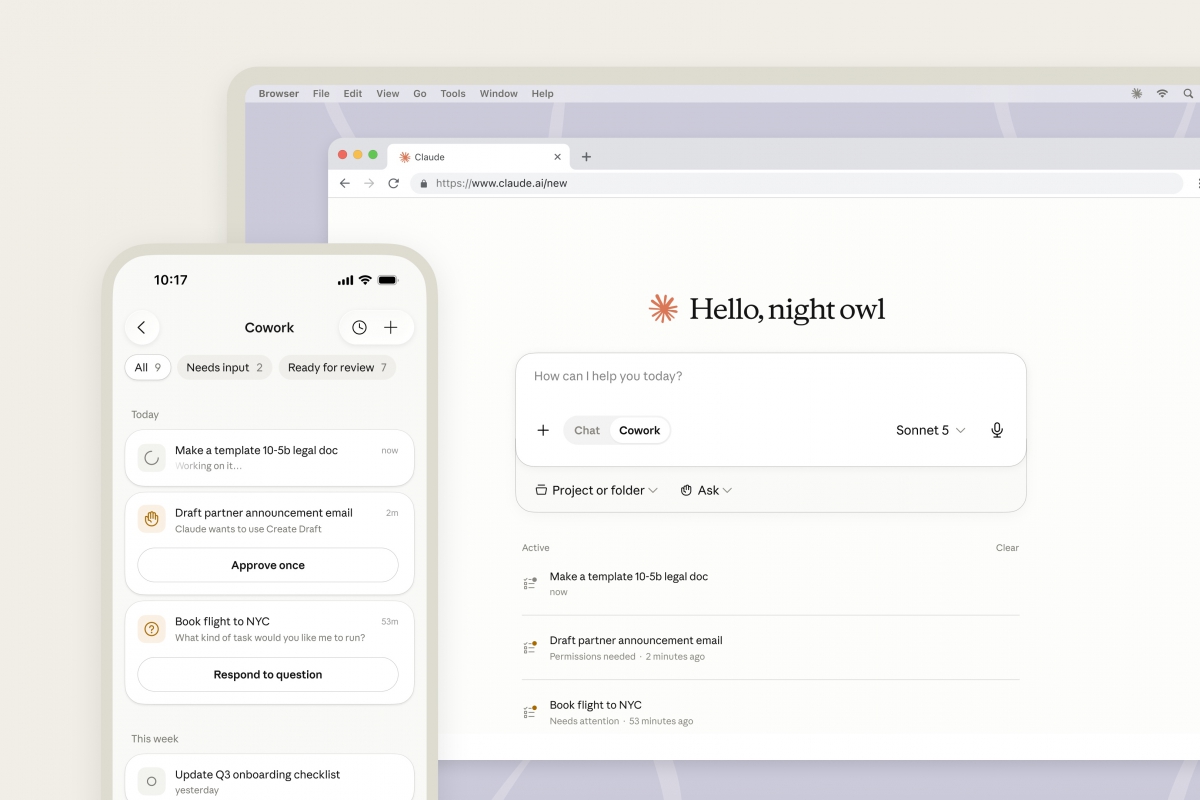Switch the prompt mode to Cowork
Viewport: 1200px width, 800px height.
[639, 430]
